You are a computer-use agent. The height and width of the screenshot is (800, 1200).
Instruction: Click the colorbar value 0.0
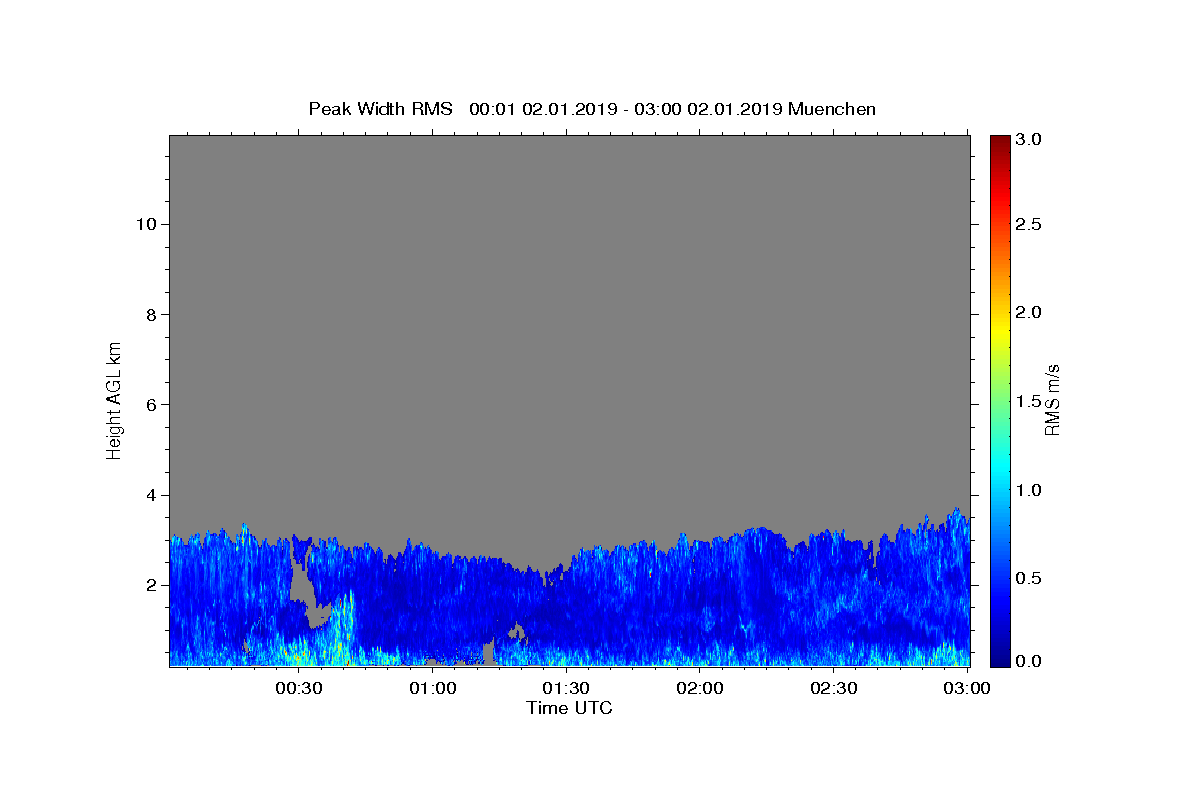[x=1029, y=661]
